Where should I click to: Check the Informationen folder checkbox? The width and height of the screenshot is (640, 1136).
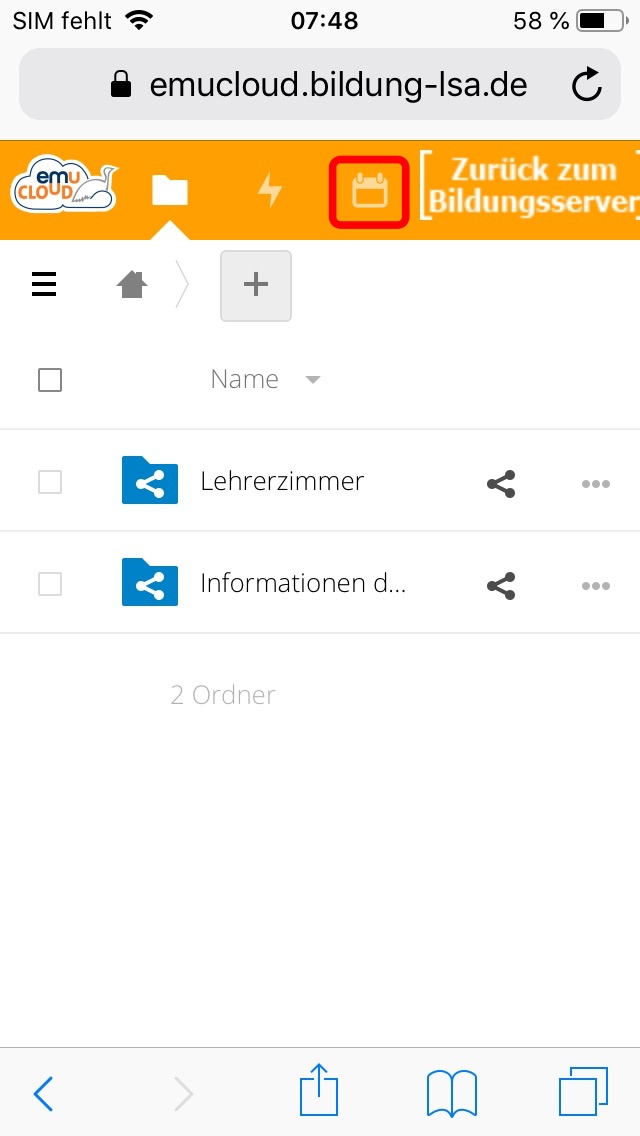point(50,584)
